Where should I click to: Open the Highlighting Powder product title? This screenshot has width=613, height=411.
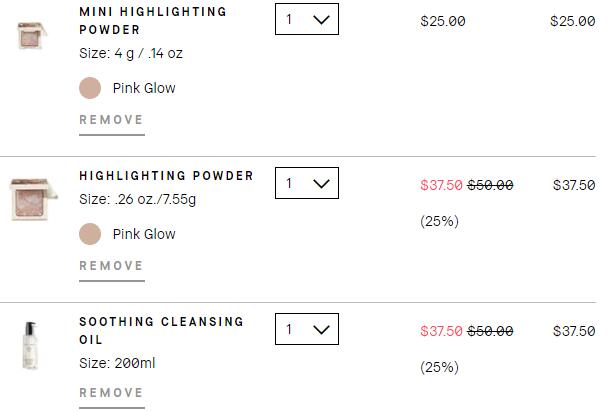pos(167,176)
